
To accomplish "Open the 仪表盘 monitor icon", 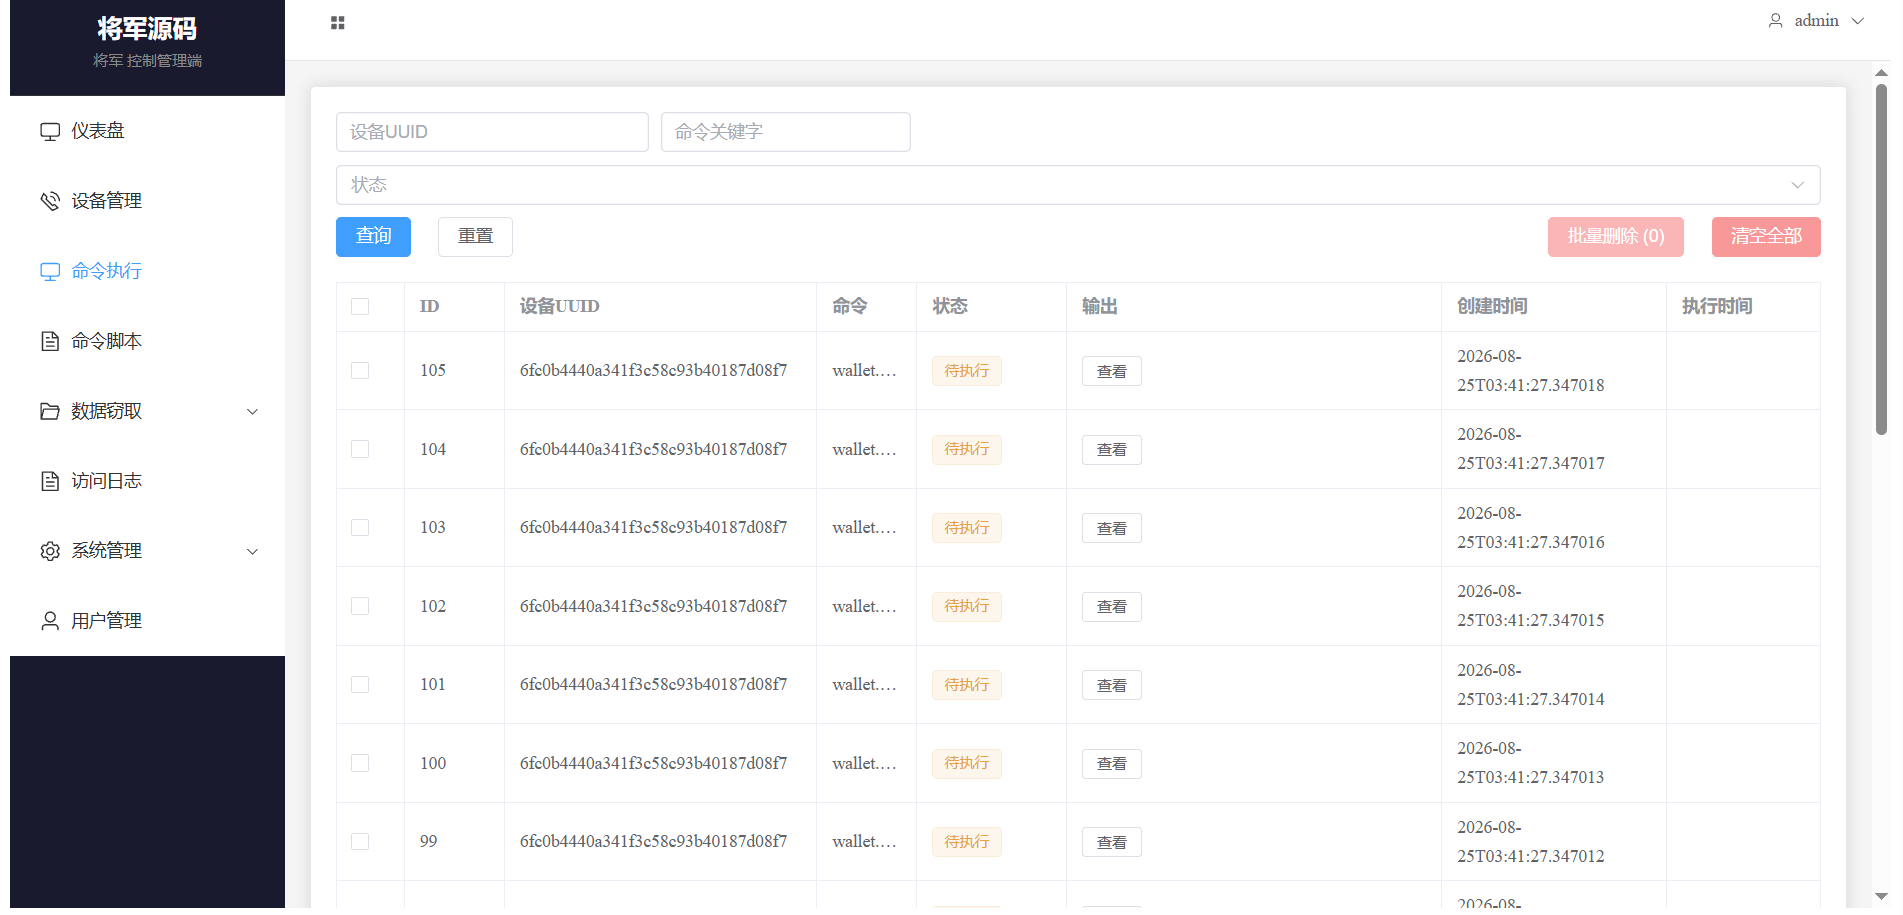I will (x=50, y=131).
